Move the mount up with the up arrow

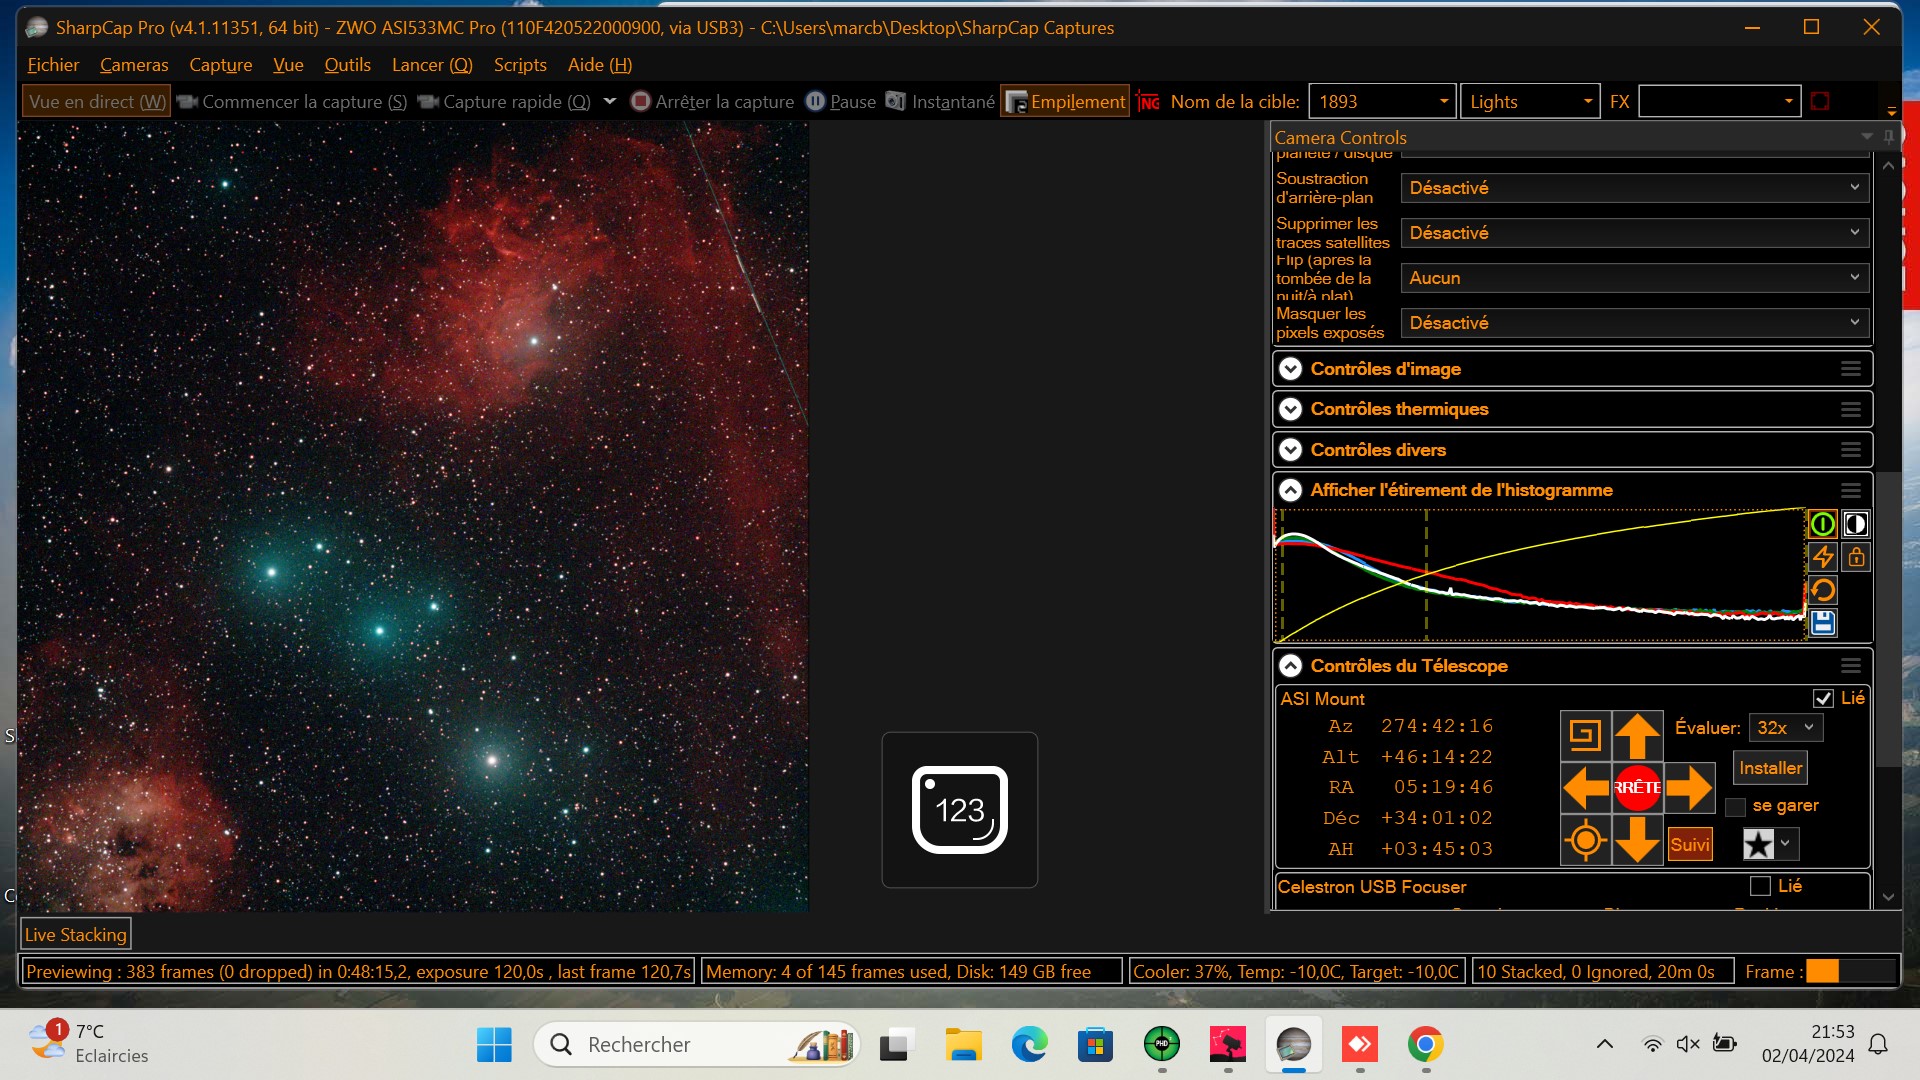[1637, 736]
